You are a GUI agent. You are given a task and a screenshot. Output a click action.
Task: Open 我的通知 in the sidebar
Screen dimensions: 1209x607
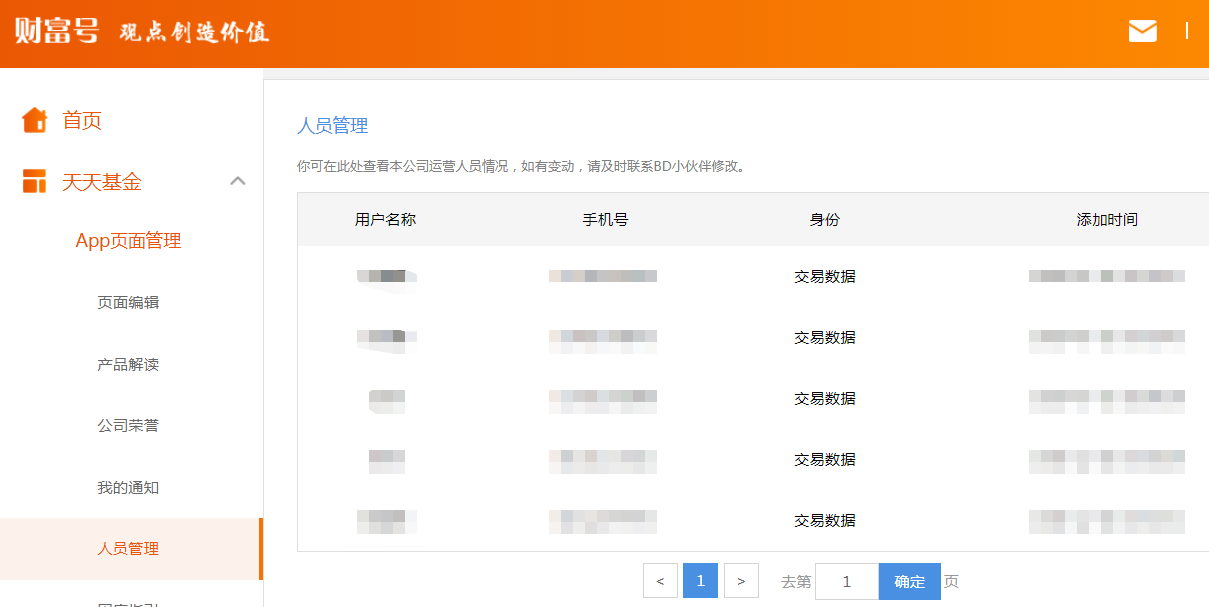pyautogui.click(x=128, y=488)
